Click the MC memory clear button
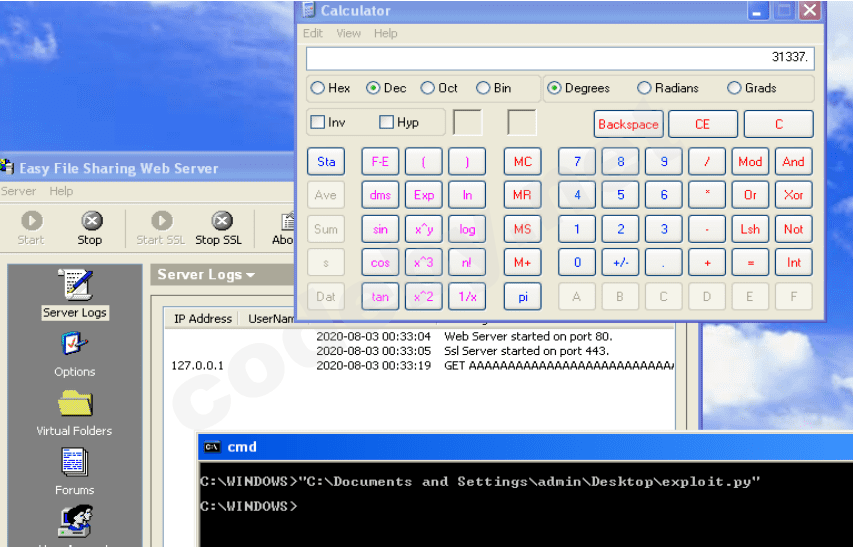 pyautogui.click(x=522, y=161)
